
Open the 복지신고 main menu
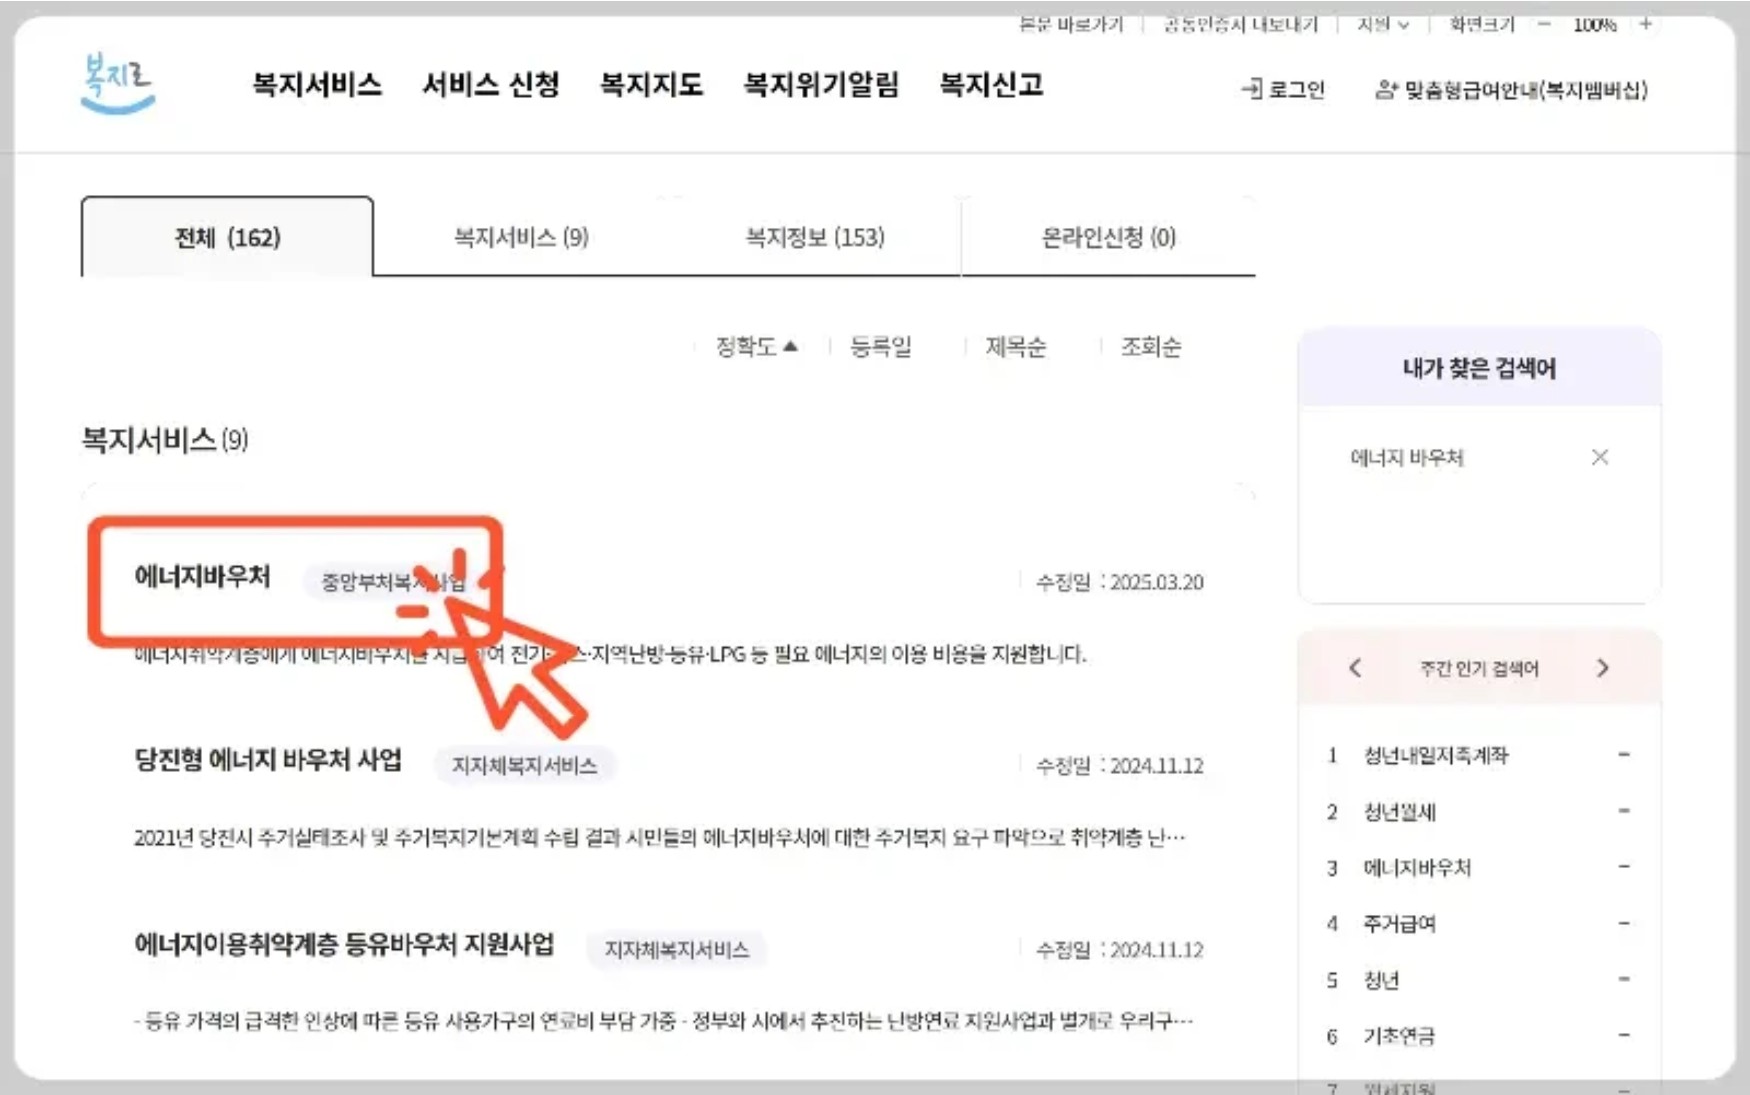point(991,85)
